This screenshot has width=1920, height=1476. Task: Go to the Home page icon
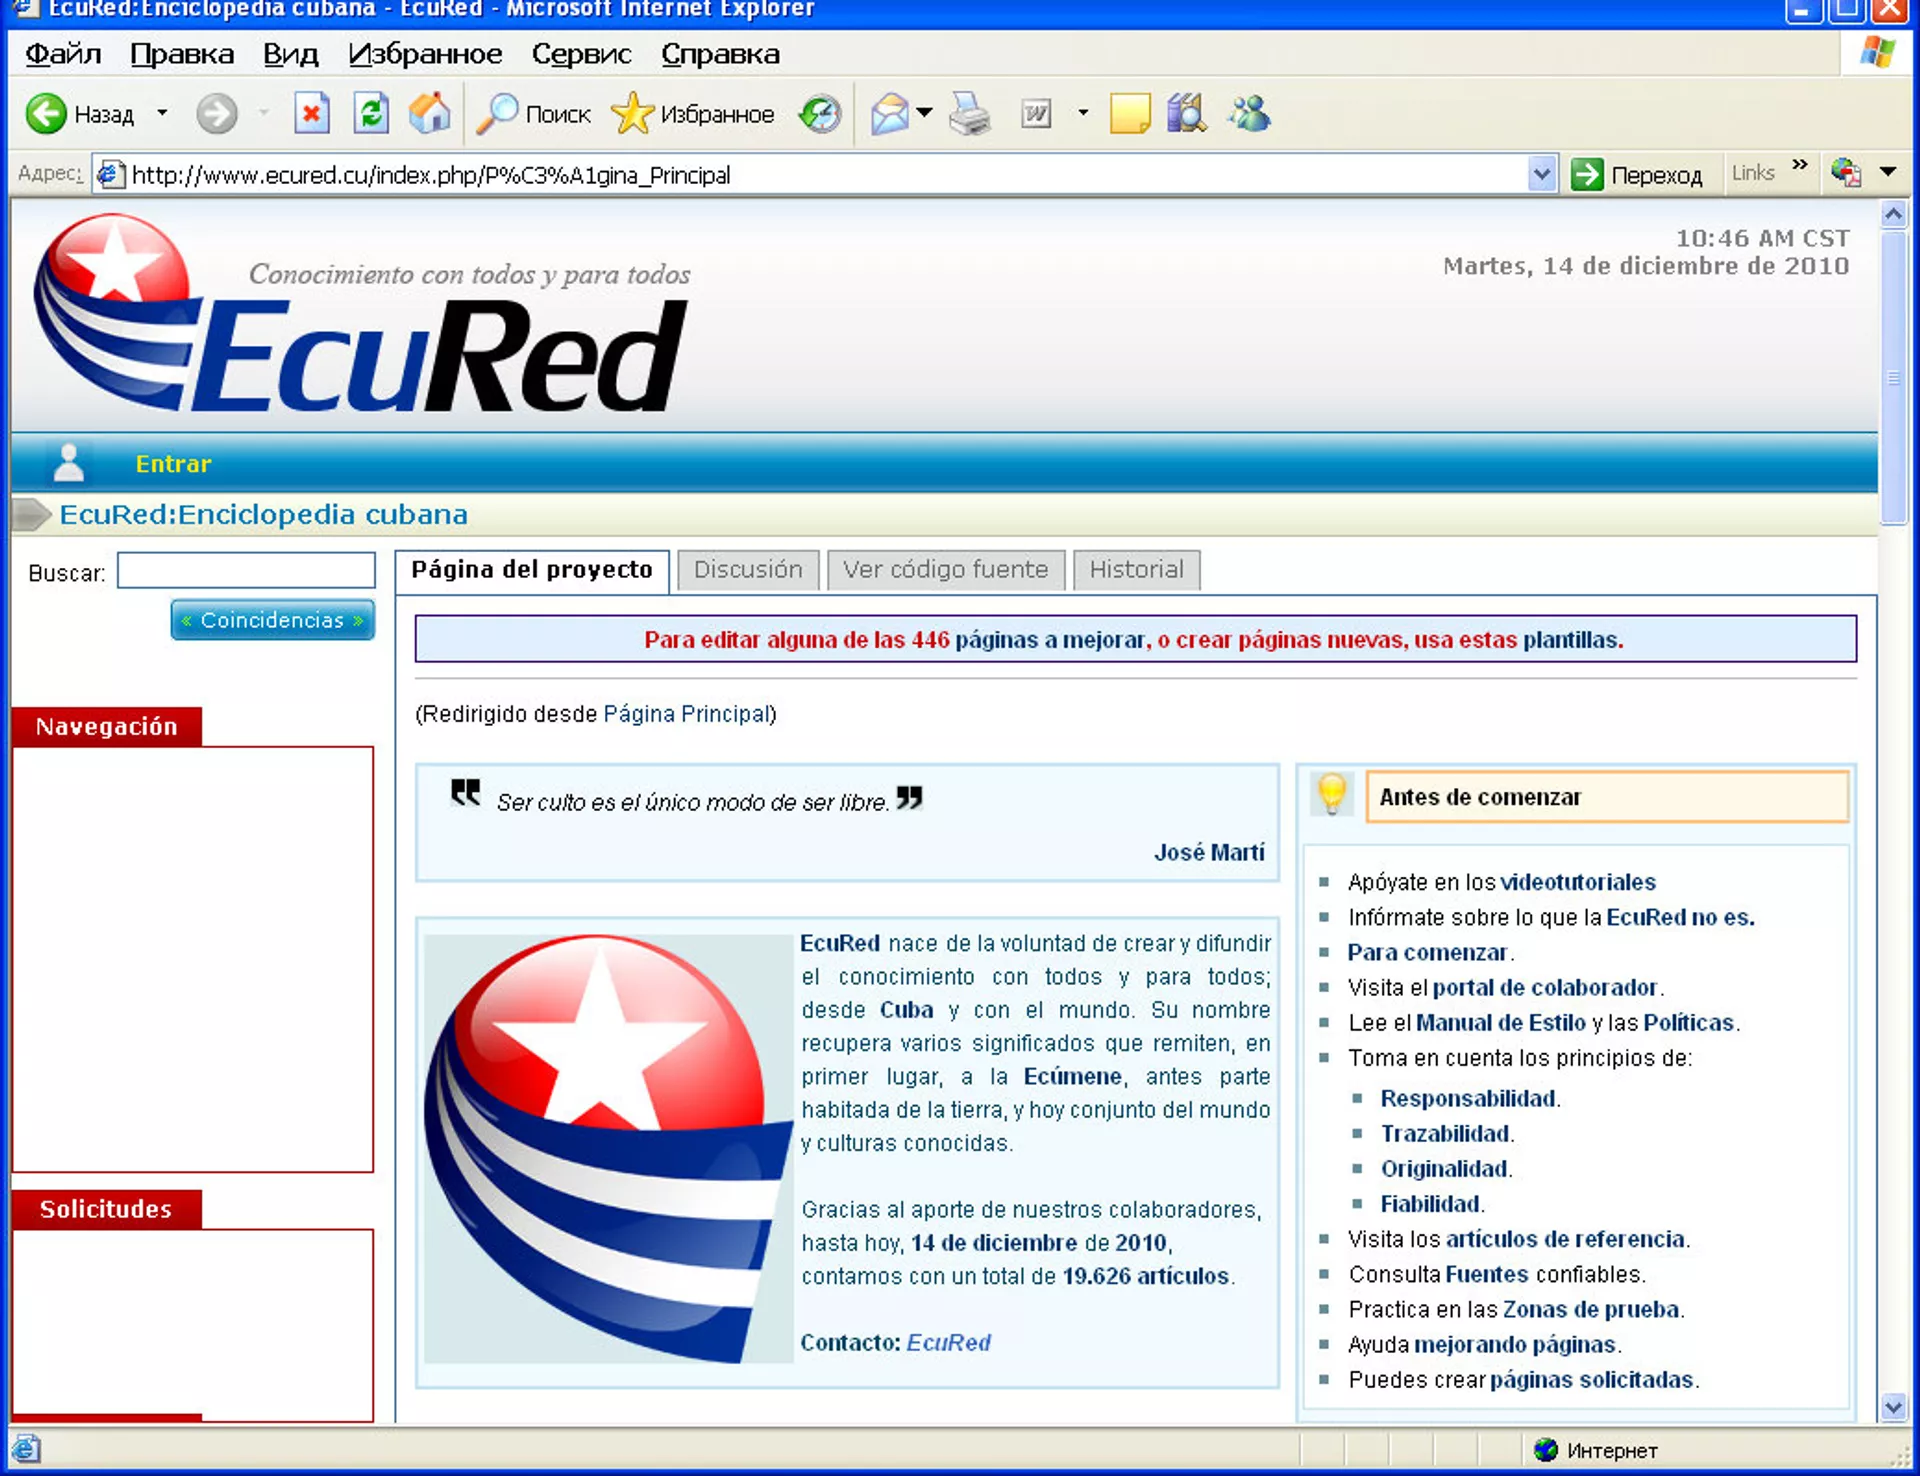click(430, 114)
